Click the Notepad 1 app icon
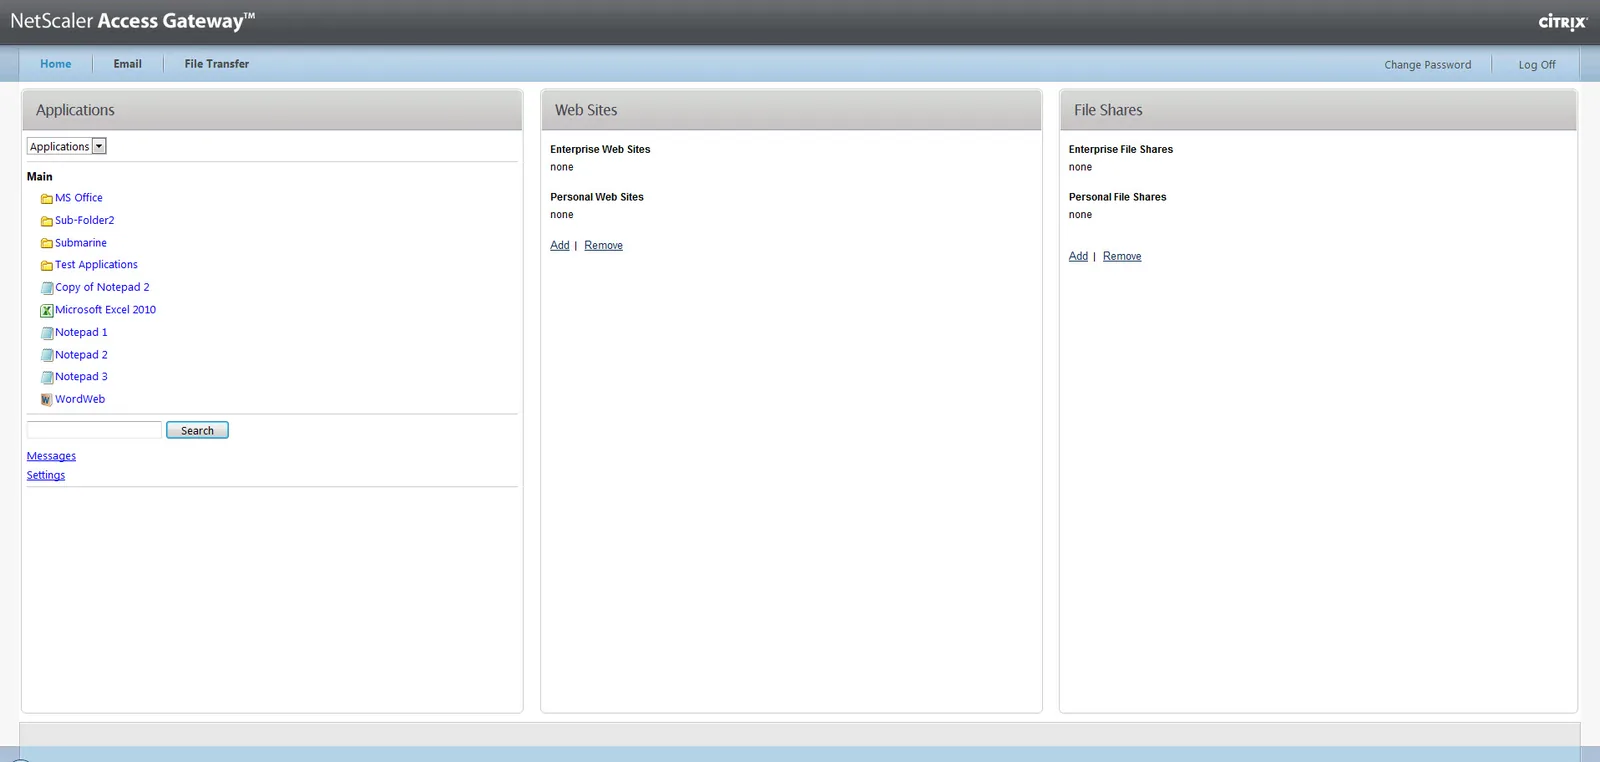1600x762 pixels. 46,333
